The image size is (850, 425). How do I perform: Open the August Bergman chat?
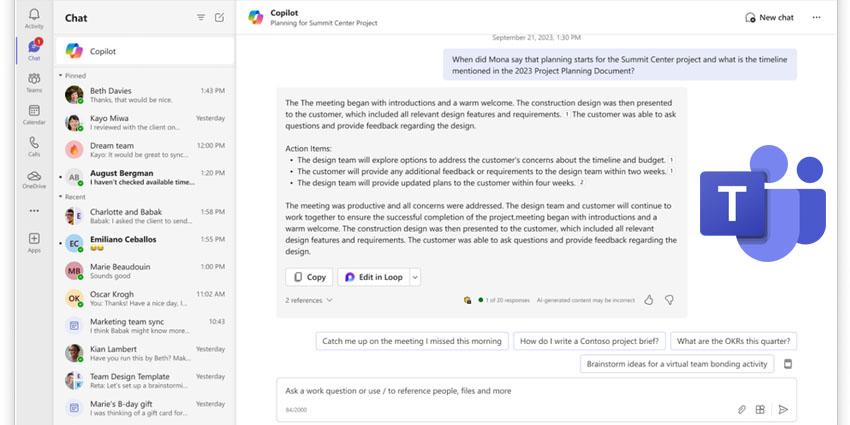(x=145, y=177)
